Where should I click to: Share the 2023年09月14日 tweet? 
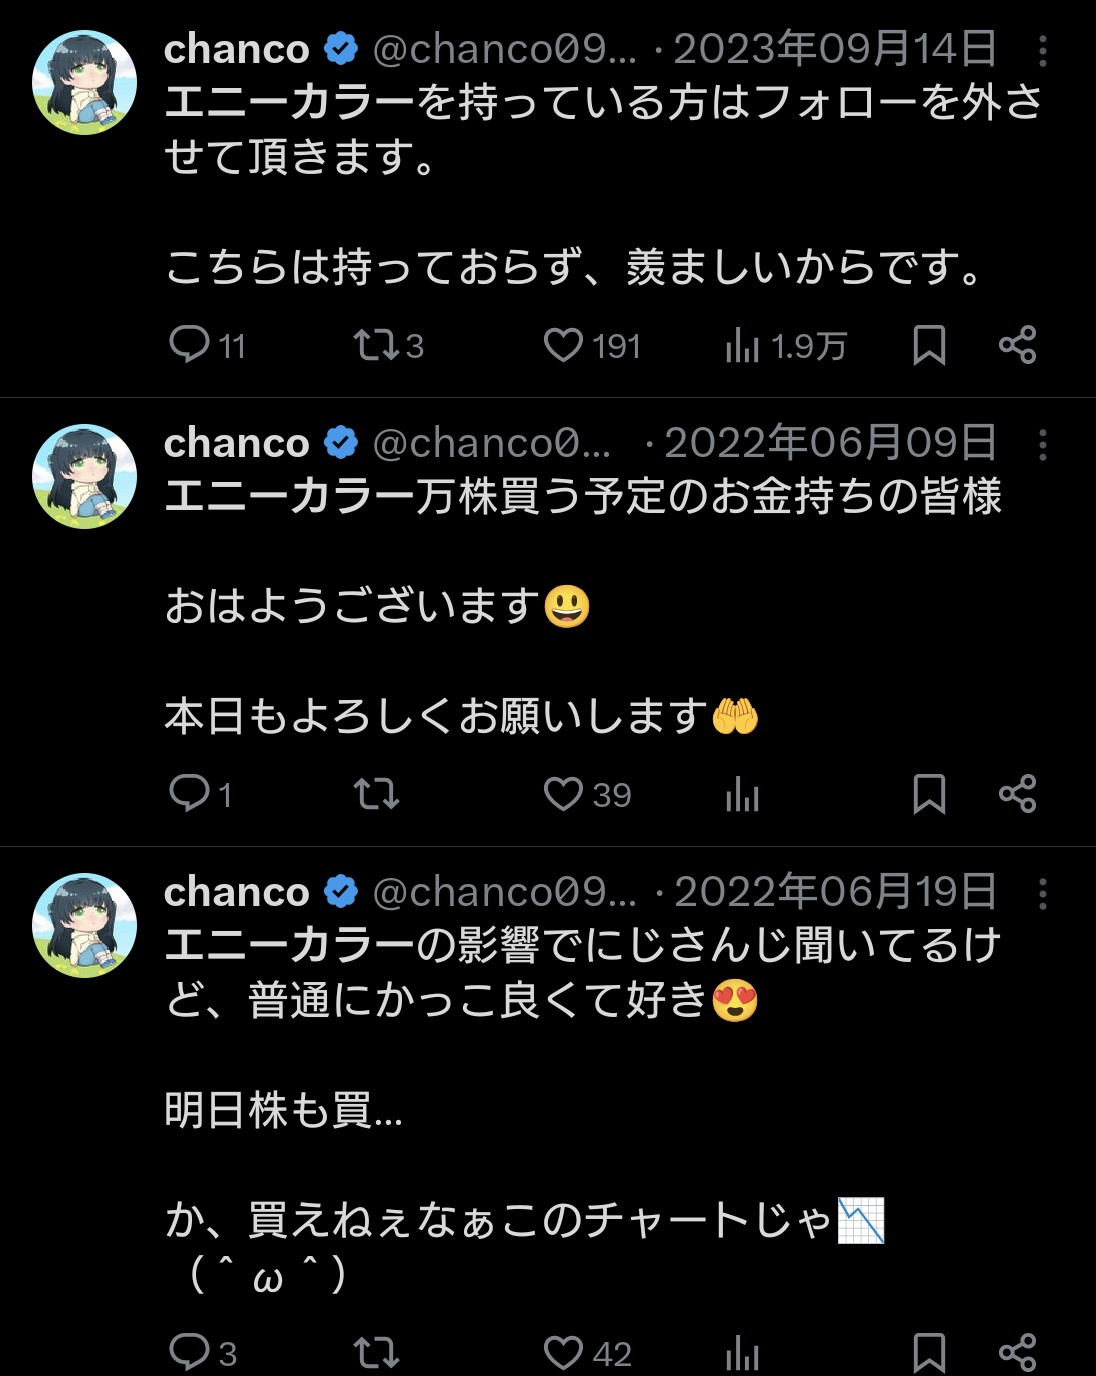click(1017, 345)
